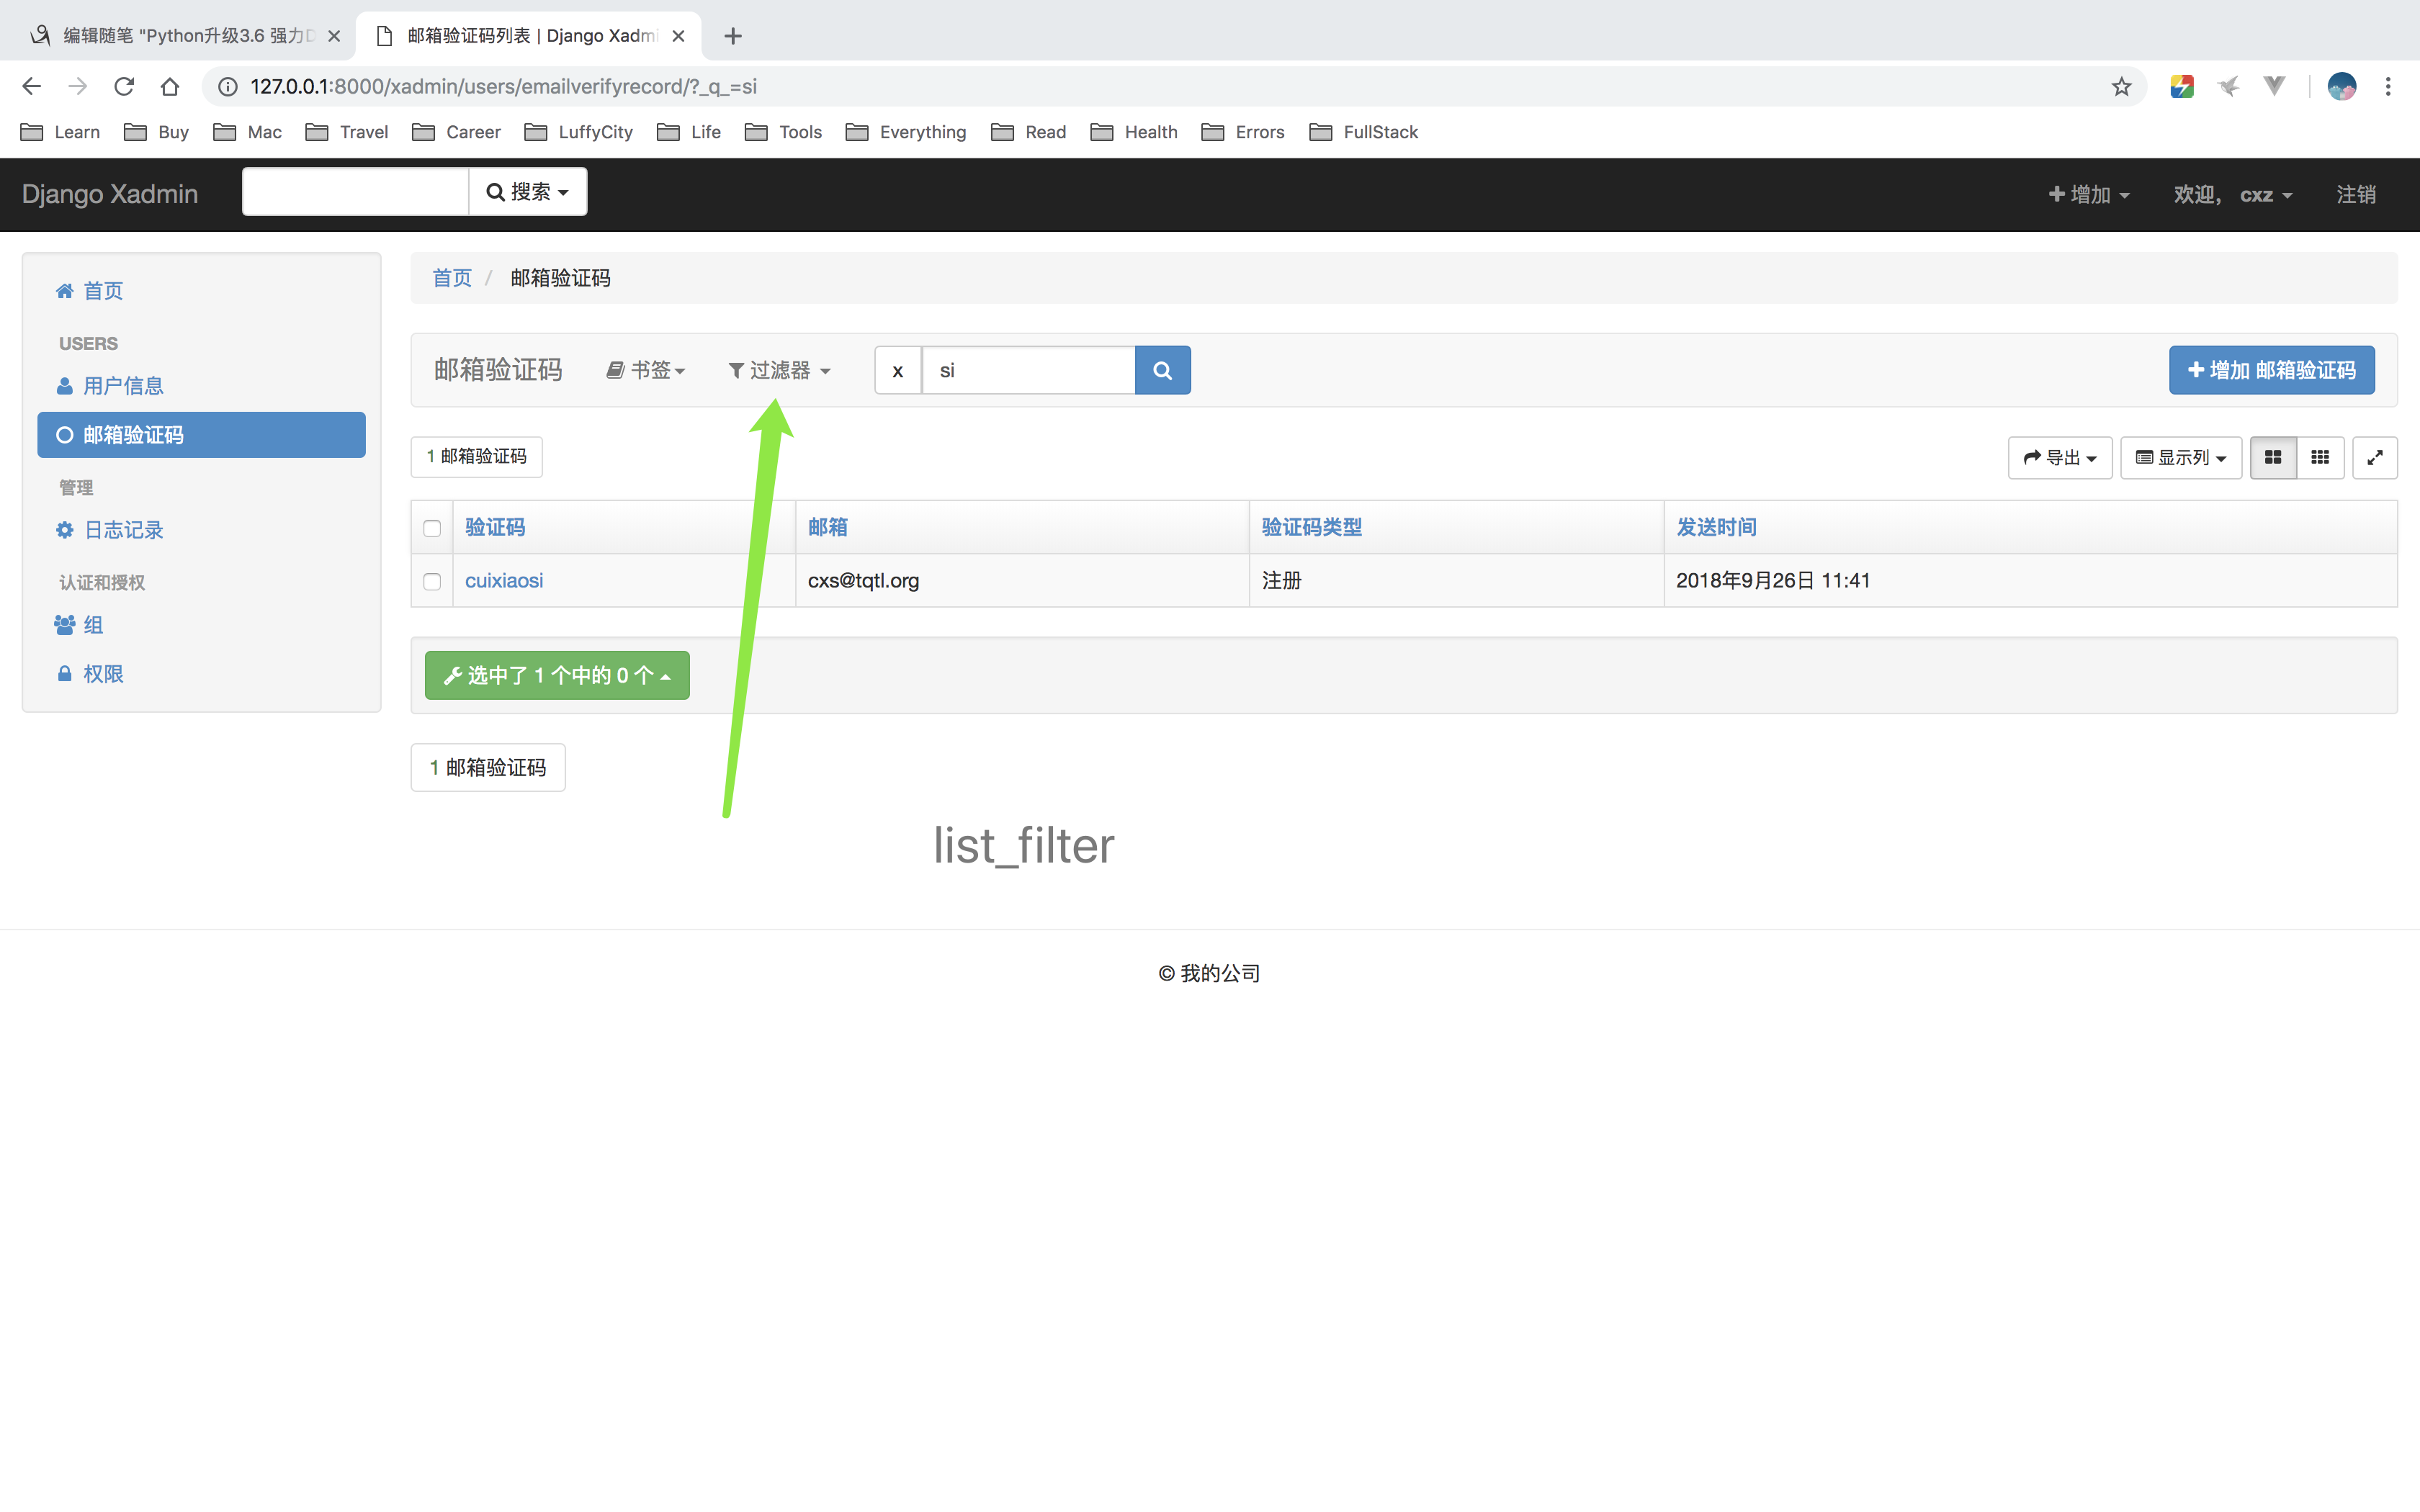The height and width of the screenshot is (1512, 2420).
Task: Go to browser home icon
Action: tap(170, 87)
